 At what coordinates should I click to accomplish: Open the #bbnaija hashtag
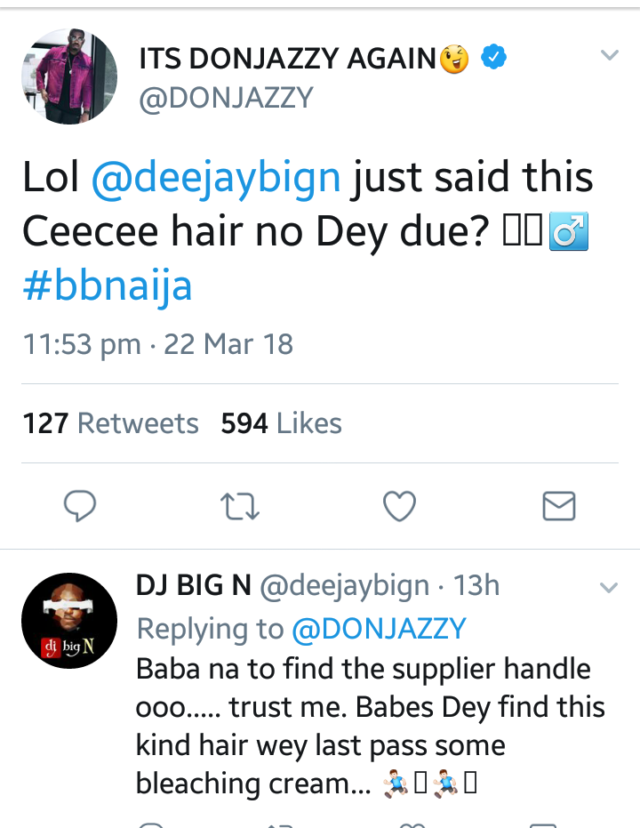[x=107, y=285]
